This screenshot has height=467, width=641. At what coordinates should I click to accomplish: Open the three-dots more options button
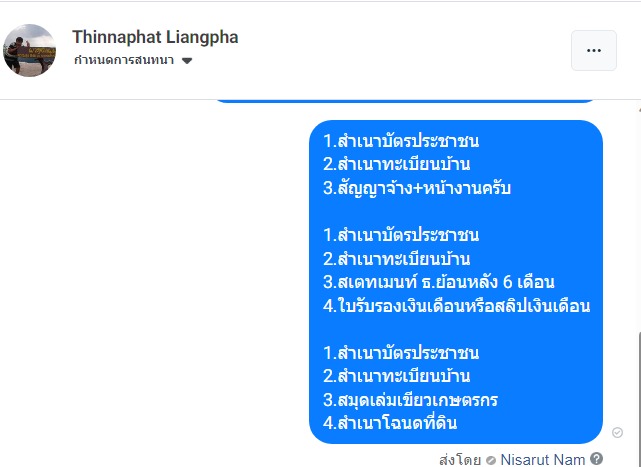pyautogui.click(x=594, y=50)
